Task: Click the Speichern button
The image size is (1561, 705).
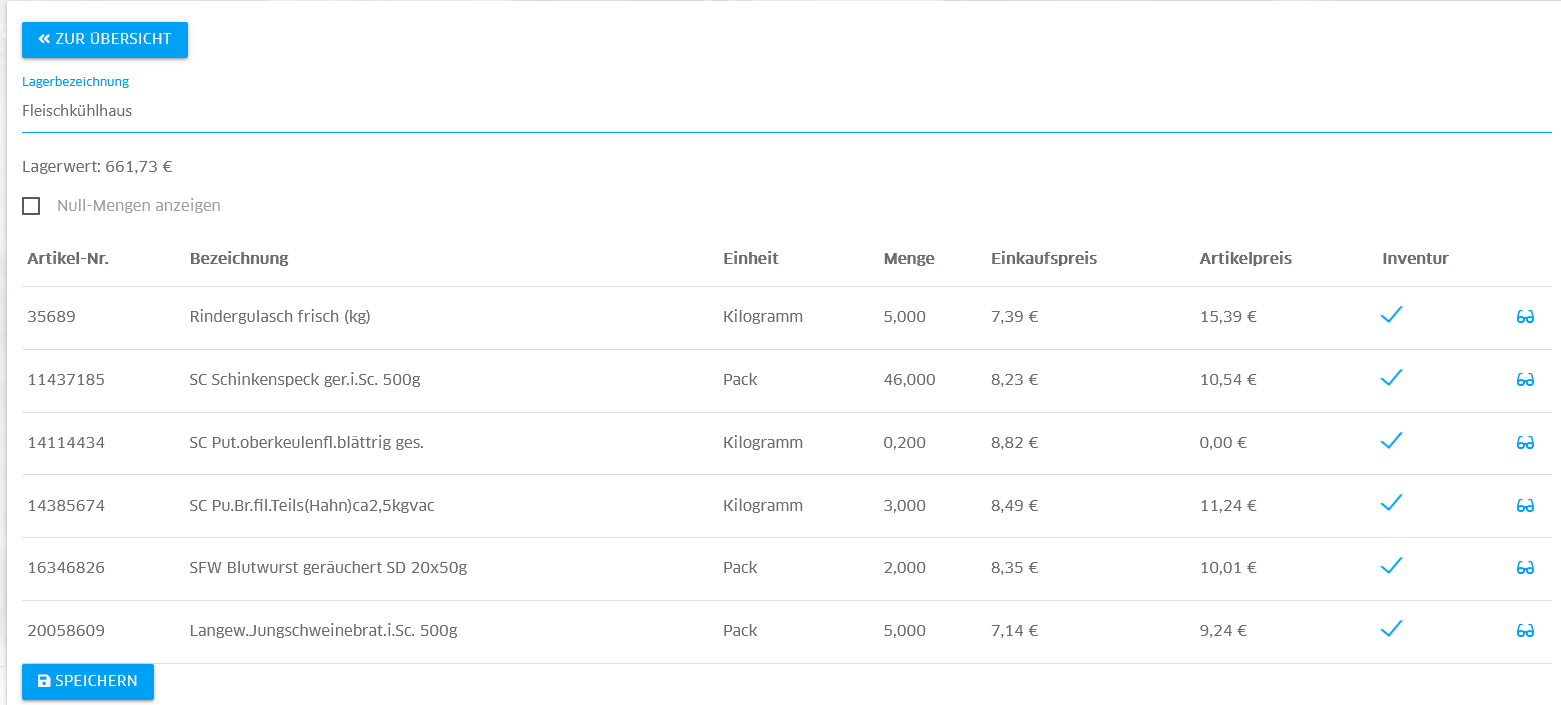Action: pos(88,681)
